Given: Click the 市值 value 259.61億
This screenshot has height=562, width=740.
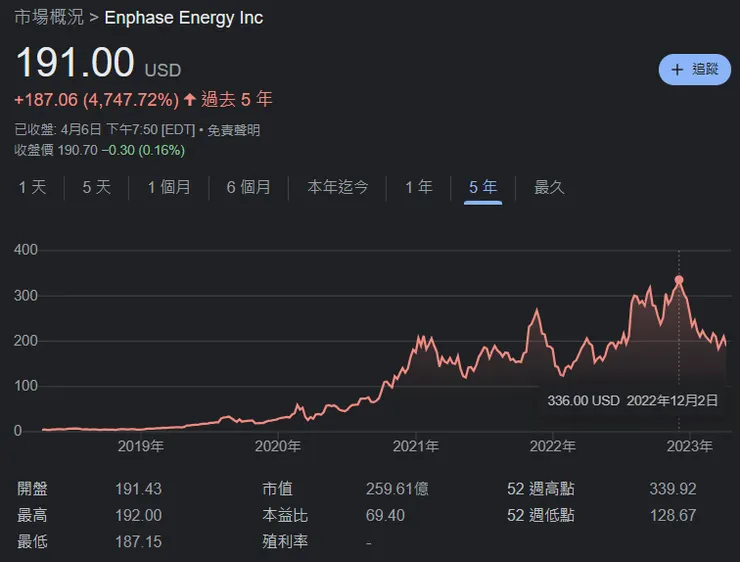Looking at the screenshot, I should pos(397,489).
